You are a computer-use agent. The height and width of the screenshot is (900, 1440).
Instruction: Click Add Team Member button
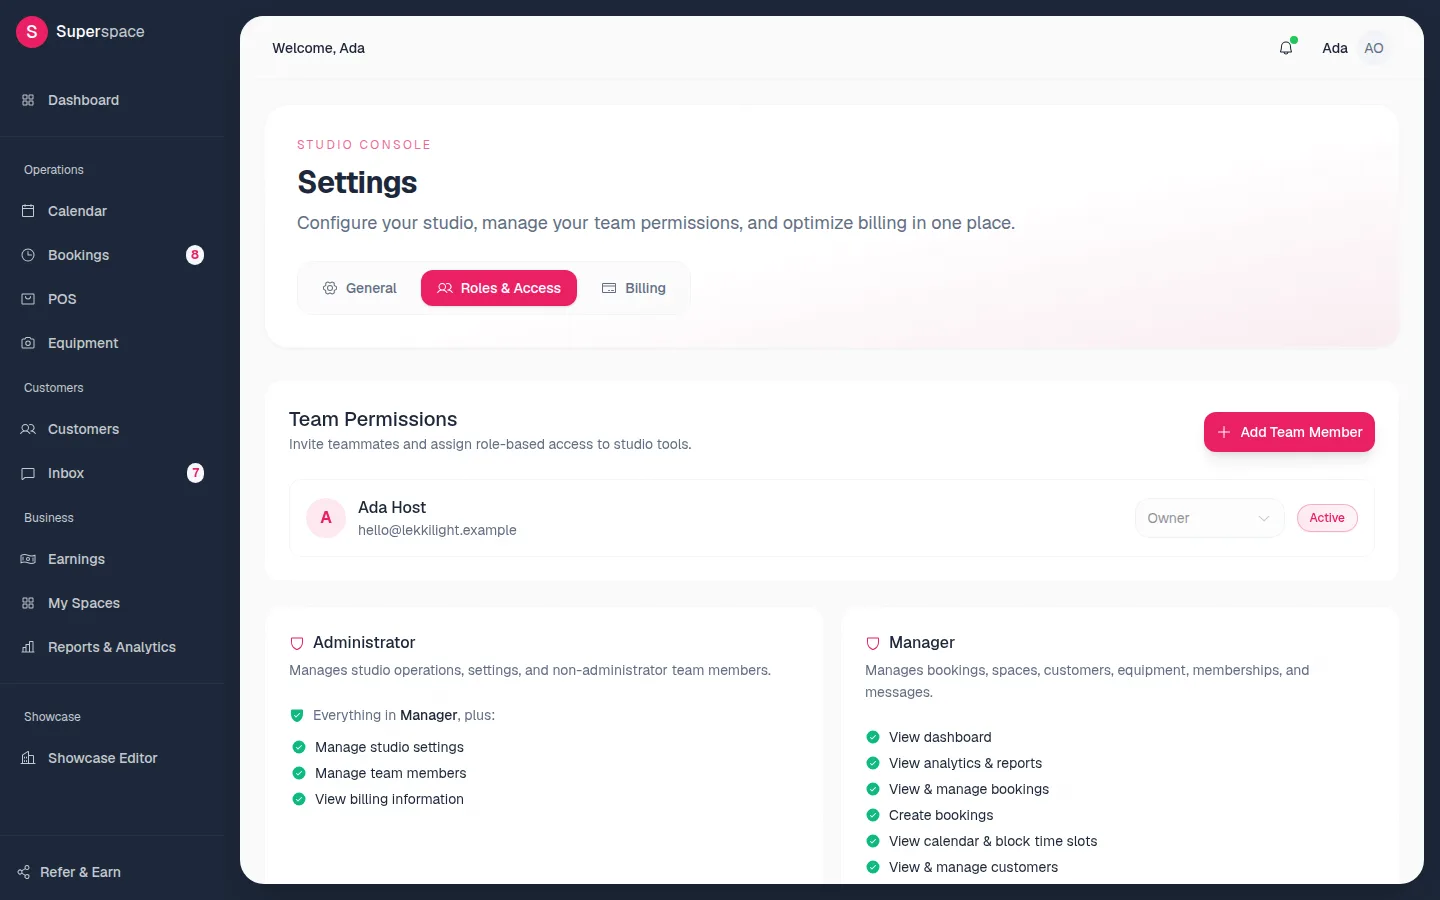click(x=1289, y=432)
